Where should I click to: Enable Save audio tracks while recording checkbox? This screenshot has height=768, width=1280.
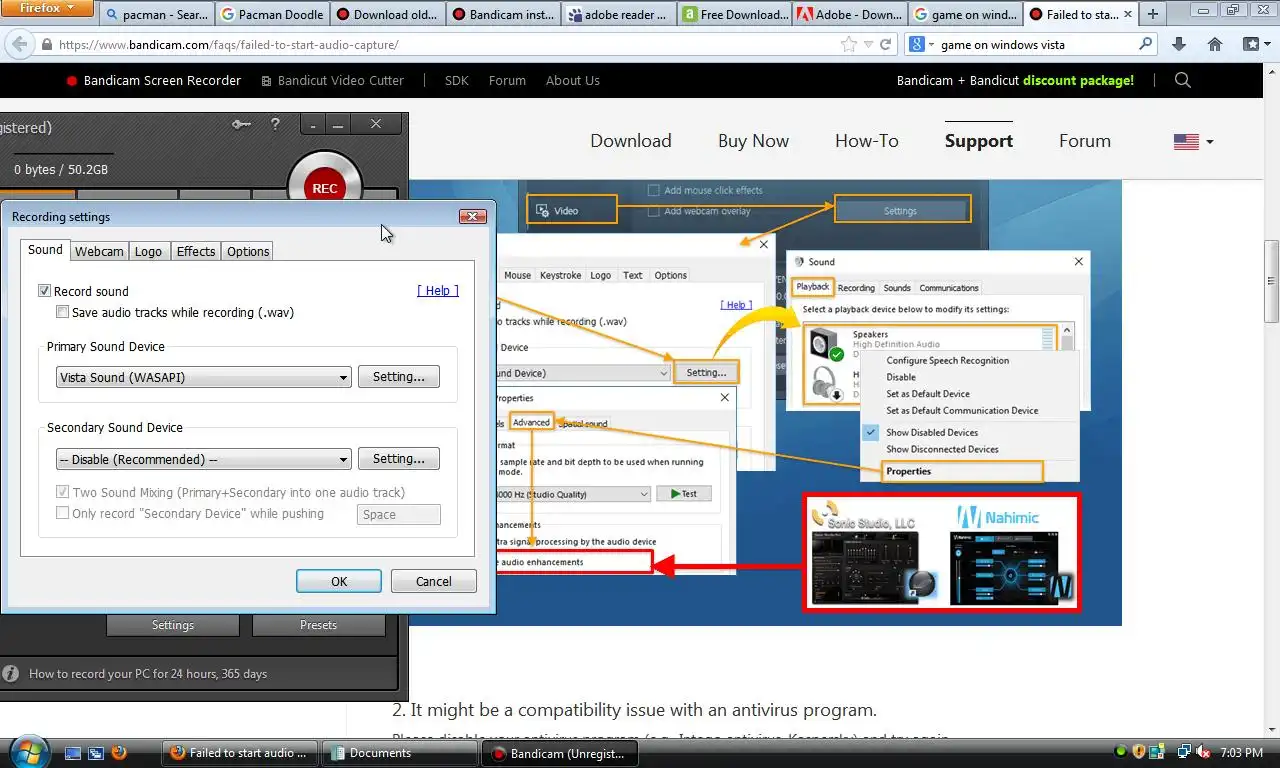63,312
